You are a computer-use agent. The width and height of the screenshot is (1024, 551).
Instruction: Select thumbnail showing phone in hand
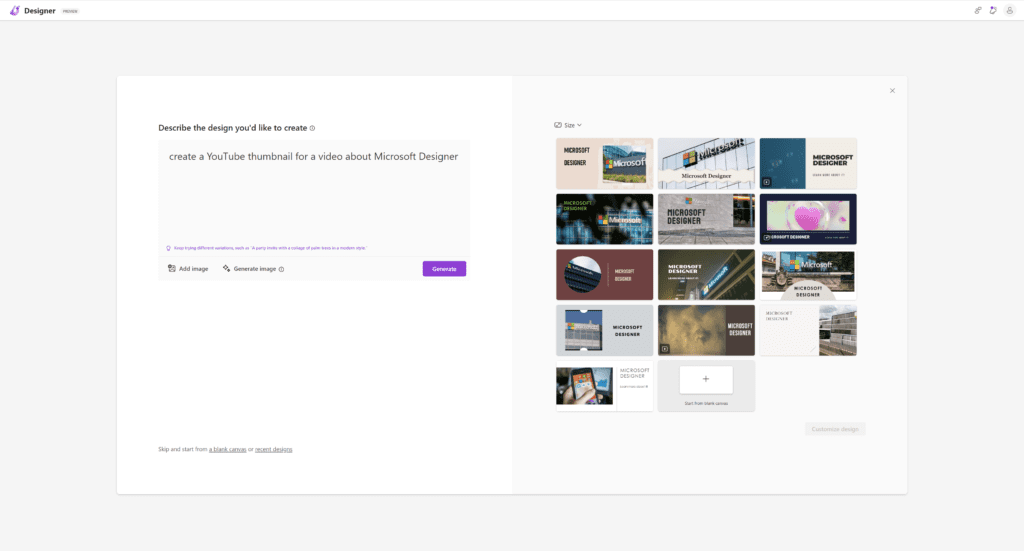tap(604, 386)
